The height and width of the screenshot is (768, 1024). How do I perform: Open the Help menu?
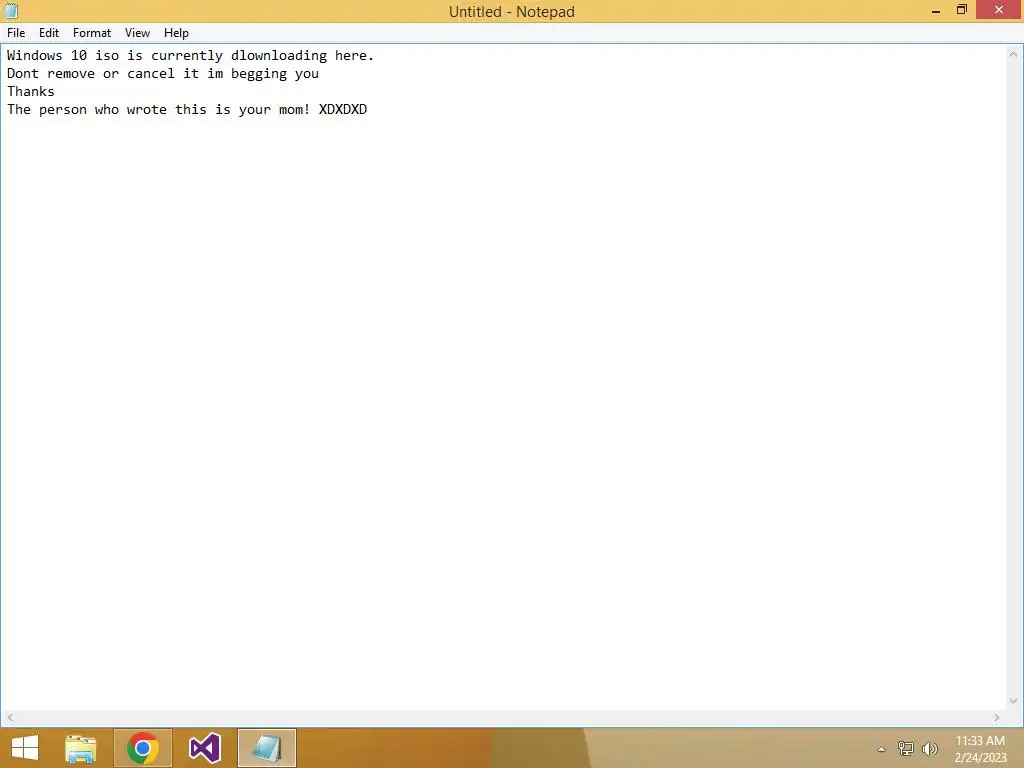[176, 33]
